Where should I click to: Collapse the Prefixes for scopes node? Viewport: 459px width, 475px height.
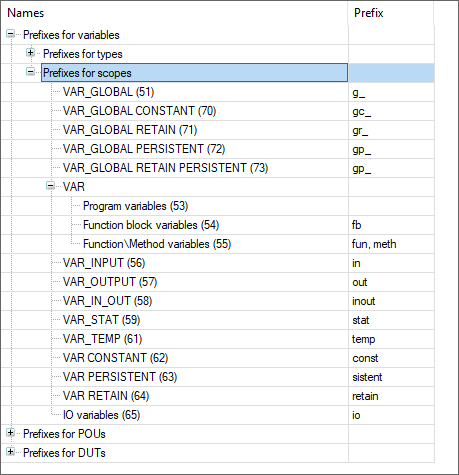point(30,72)
